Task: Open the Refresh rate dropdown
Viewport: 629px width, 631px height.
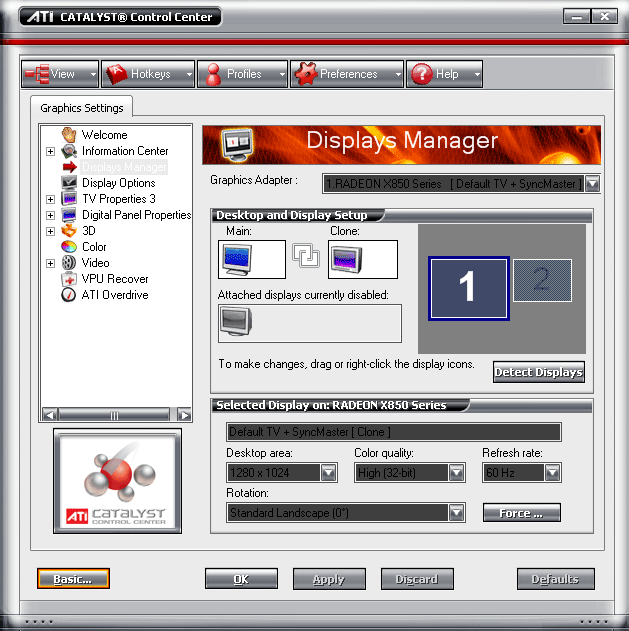Action: click(x=553, y=472)
